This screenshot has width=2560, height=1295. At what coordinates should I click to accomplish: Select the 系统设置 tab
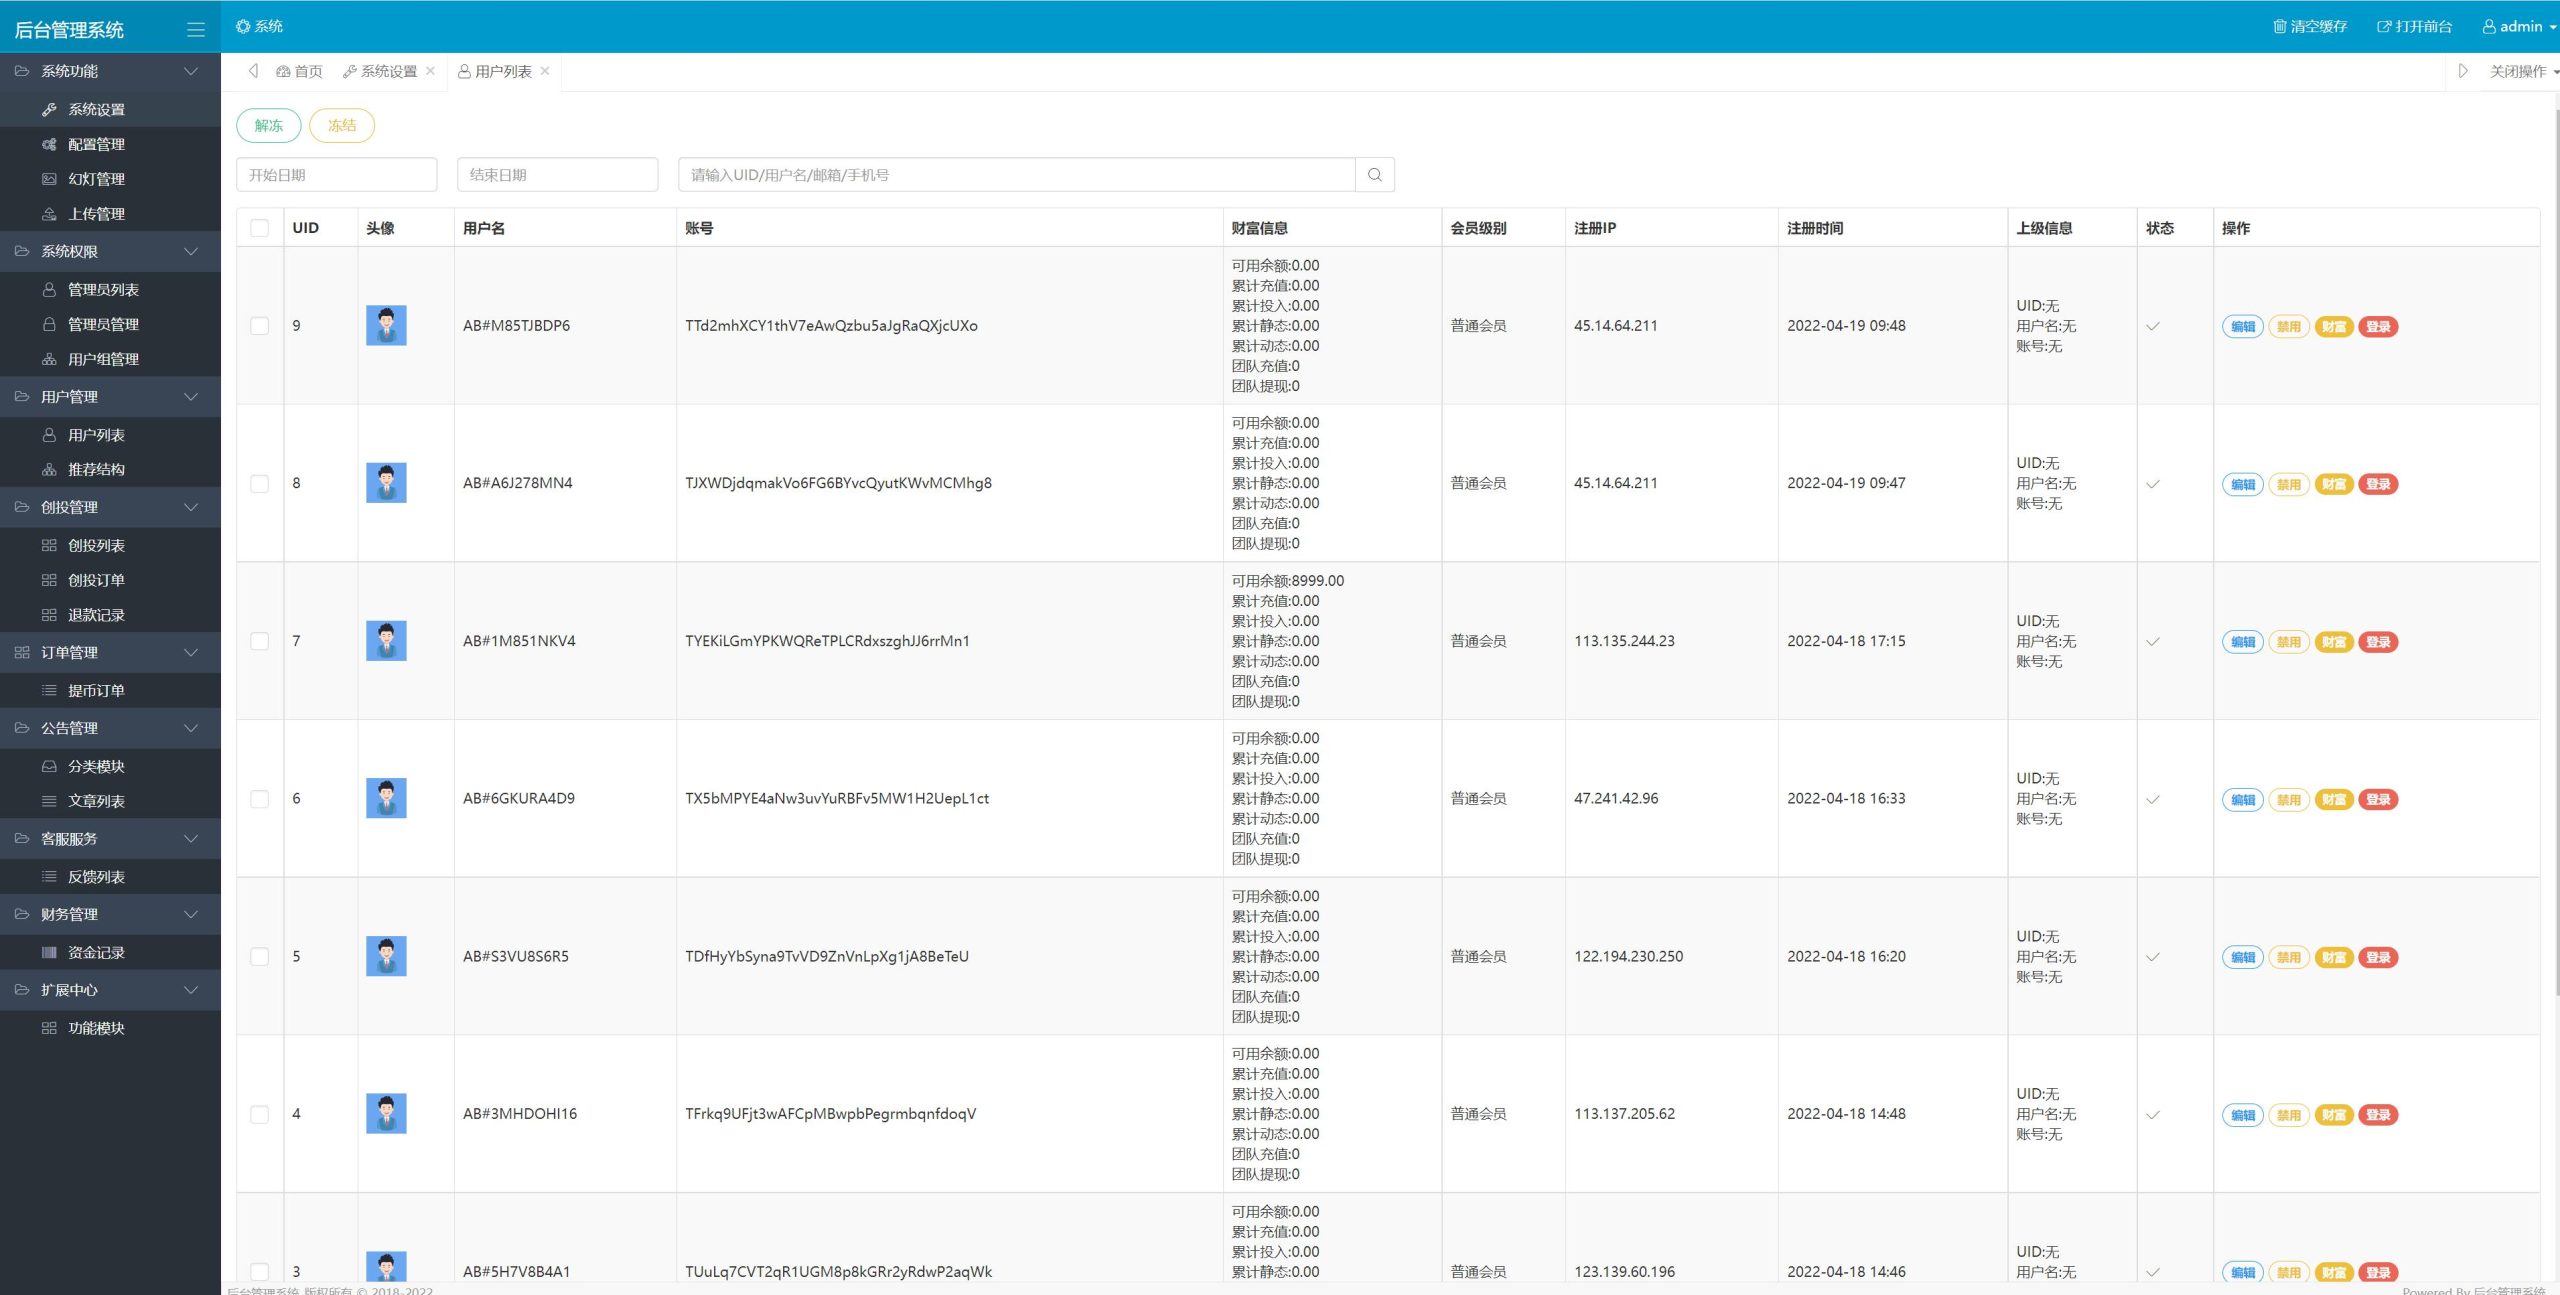[386, 69]
